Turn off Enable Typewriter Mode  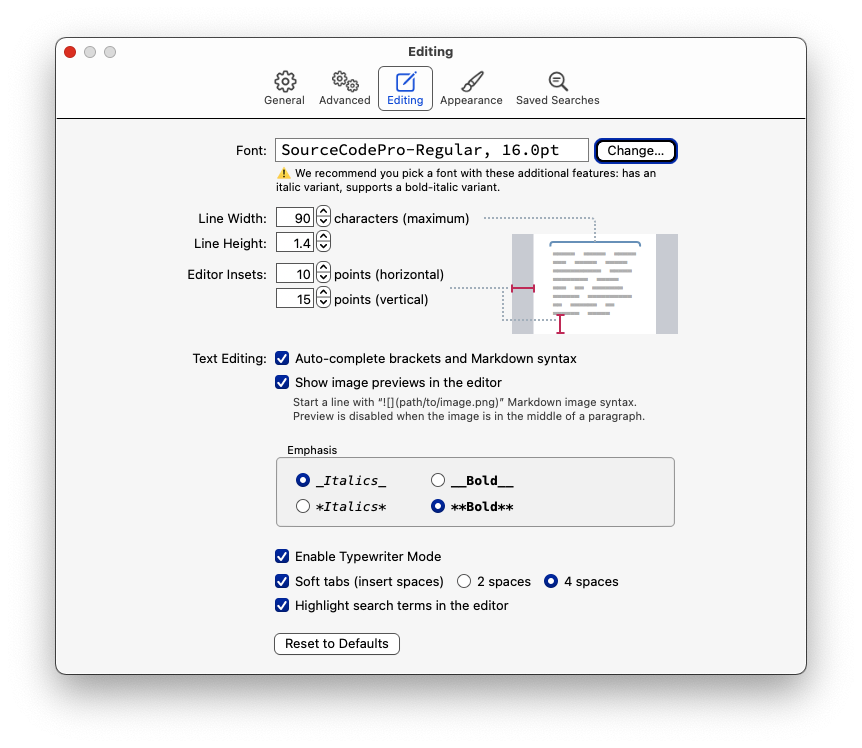click(x=283, y=556)
